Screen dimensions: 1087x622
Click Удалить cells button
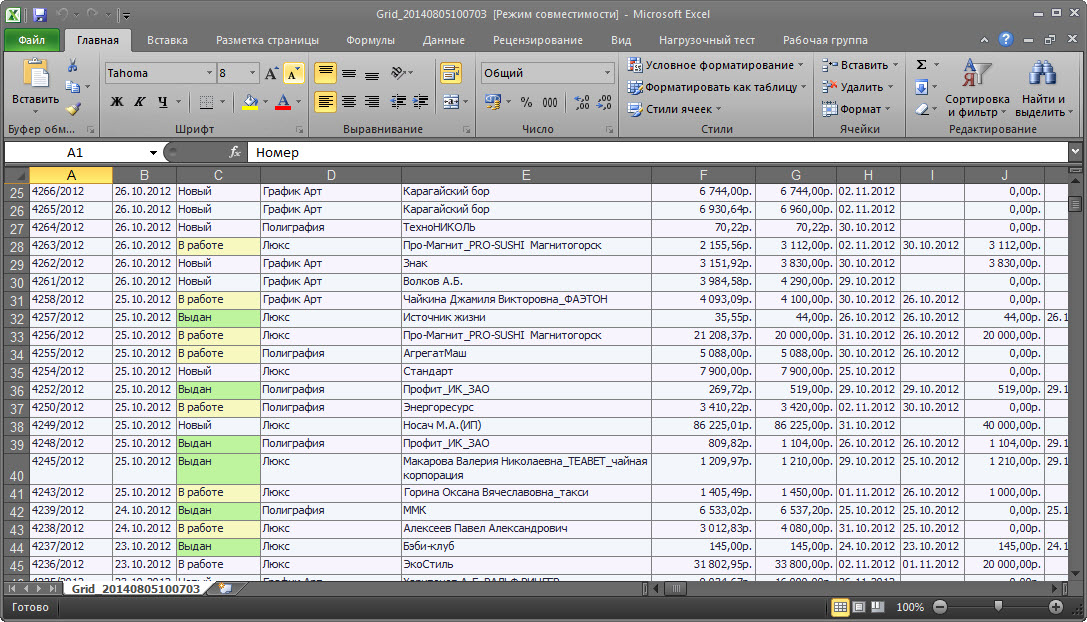(858, 87)
